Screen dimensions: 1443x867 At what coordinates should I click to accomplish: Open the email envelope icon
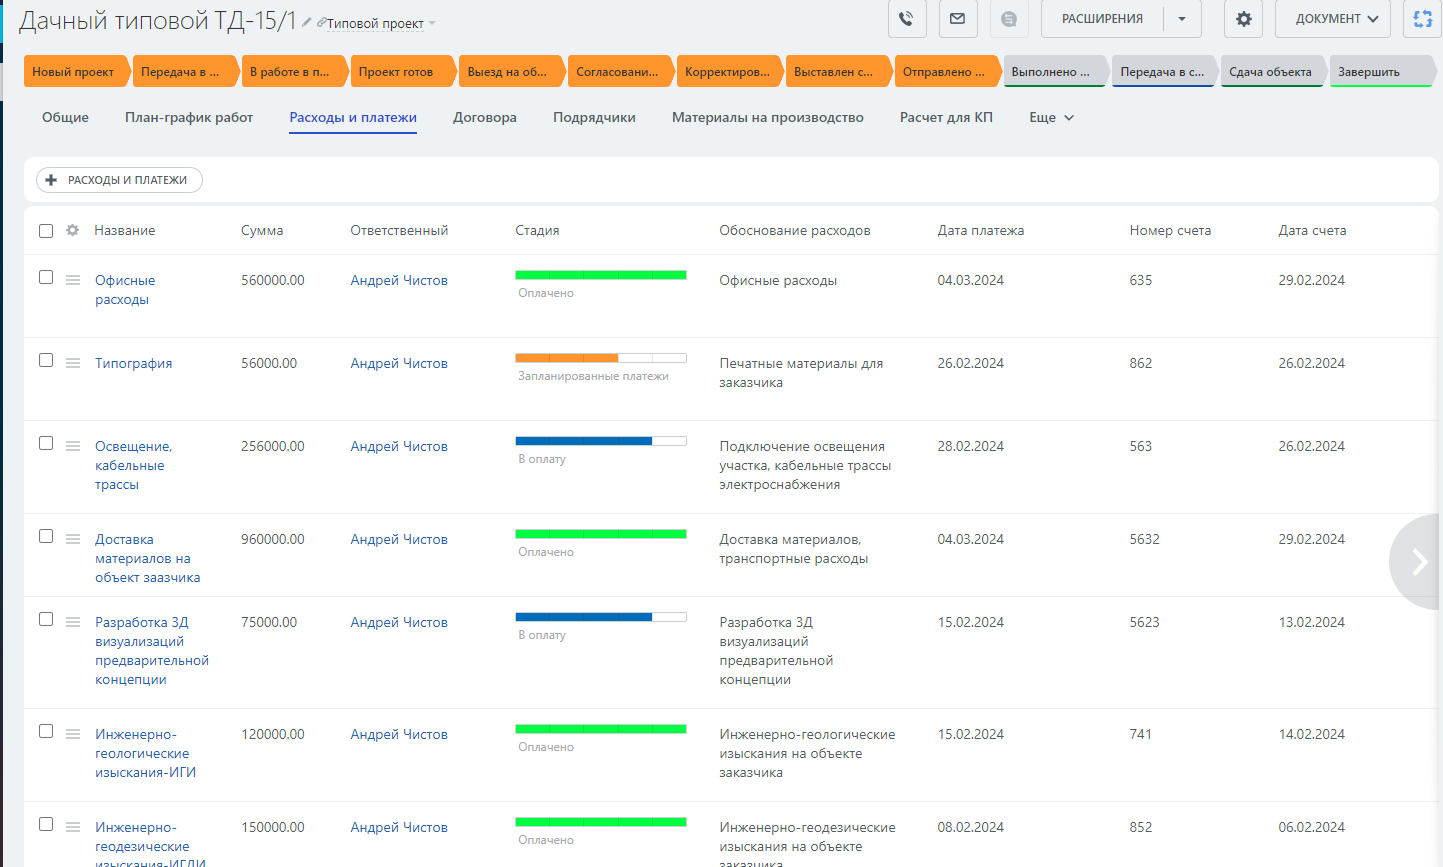[957, 19]
